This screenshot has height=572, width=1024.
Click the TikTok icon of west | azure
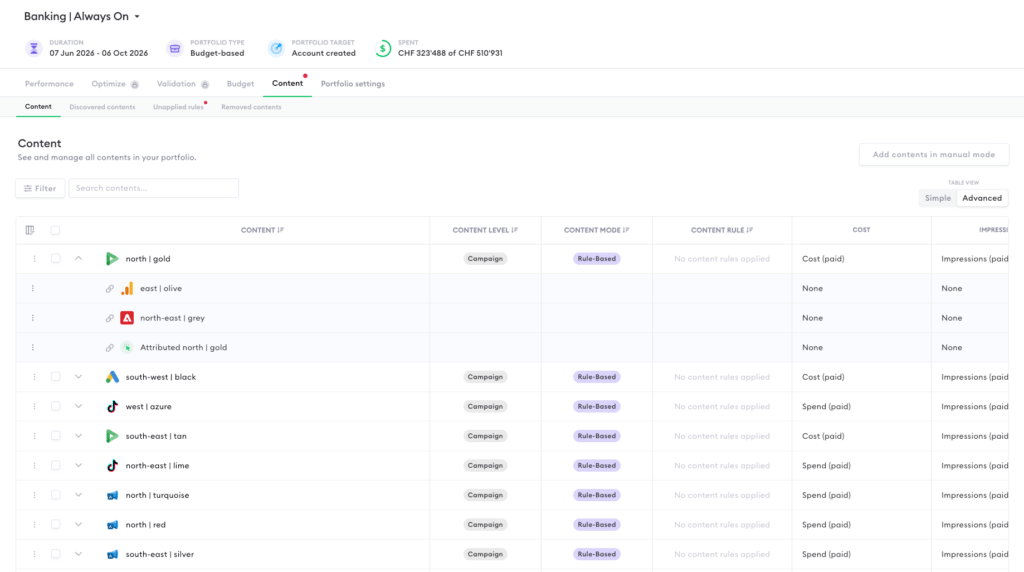point(112,406)
